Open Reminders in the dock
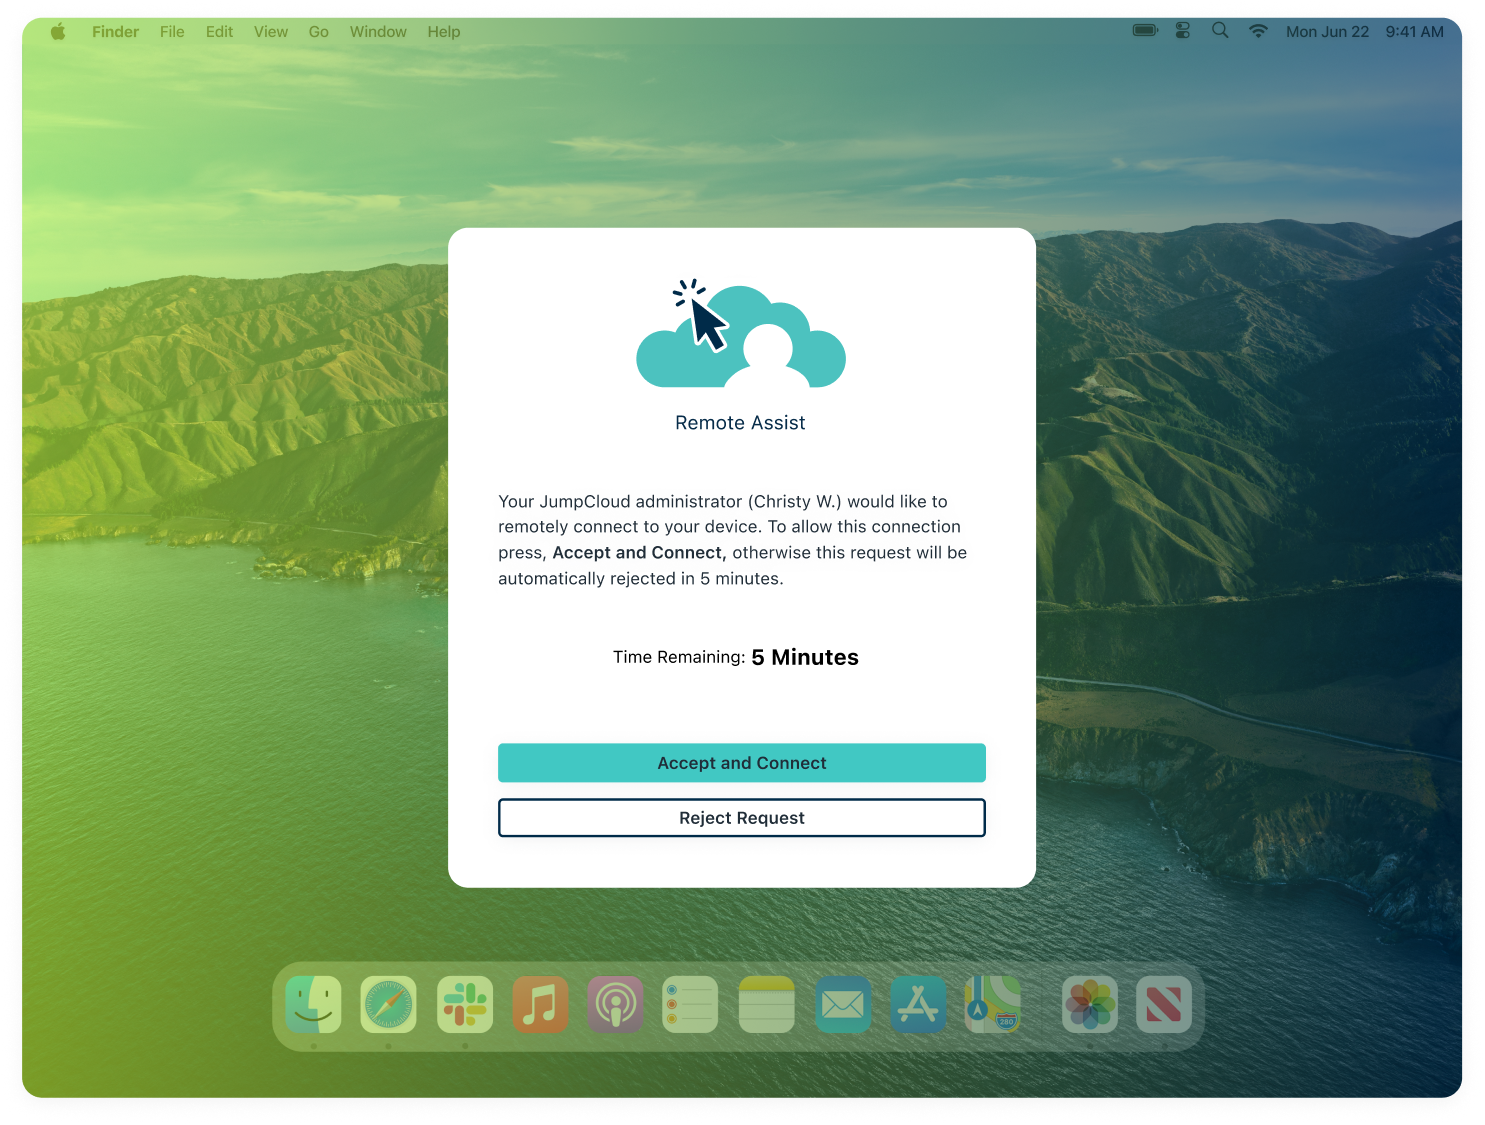The width and height of the screenshot is (1485, 1125). [x=691, y=1005]
